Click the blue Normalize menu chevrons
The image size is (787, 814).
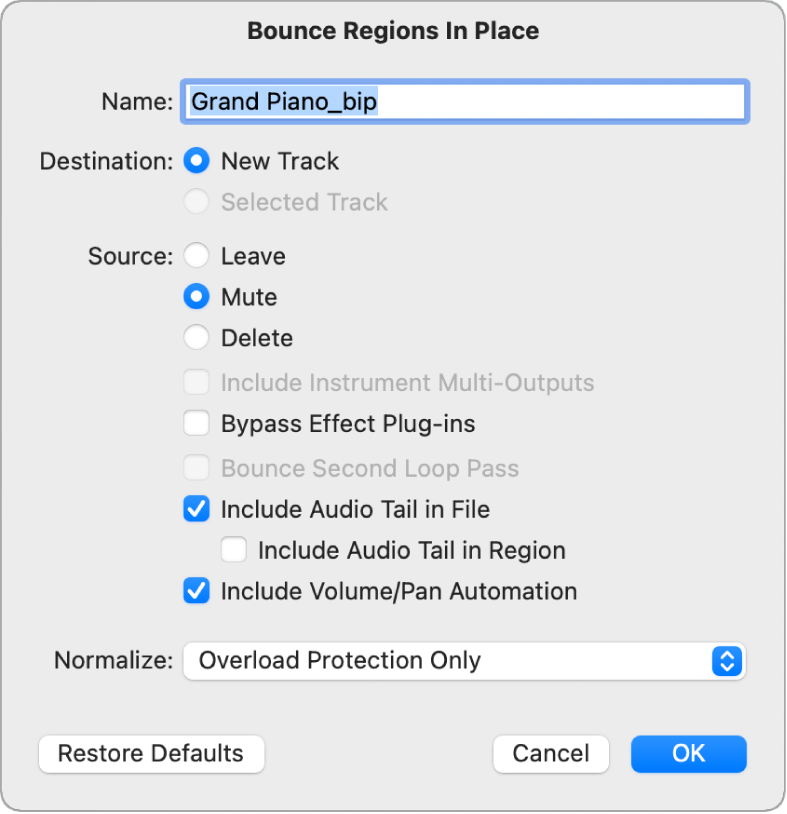pyautogui.click(x=727, y=661)
